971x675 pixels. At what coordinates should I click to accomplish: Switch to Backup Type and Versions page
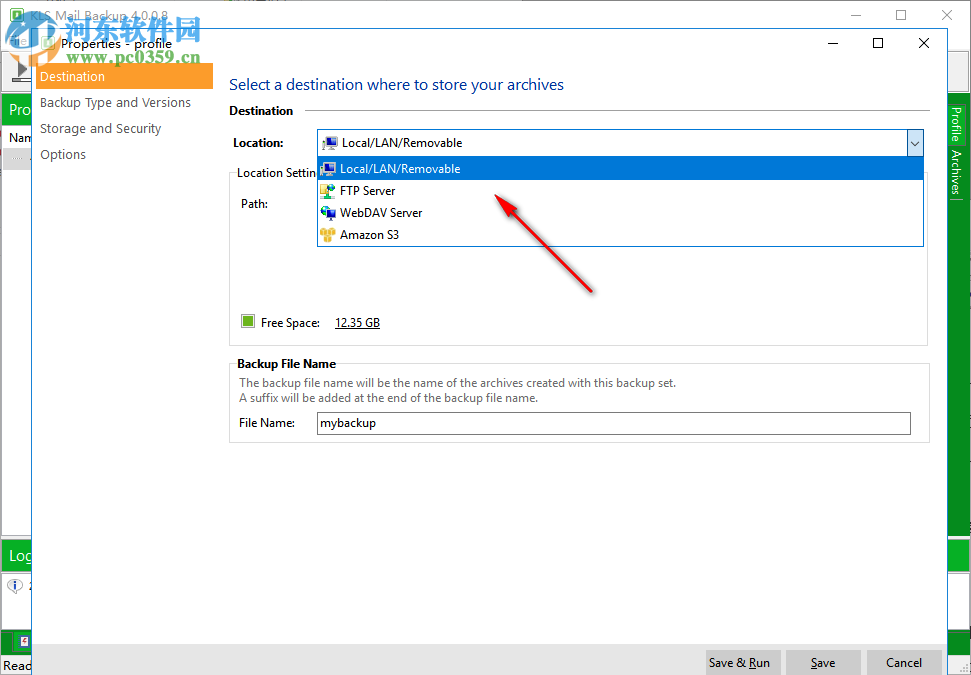point(115,102)
